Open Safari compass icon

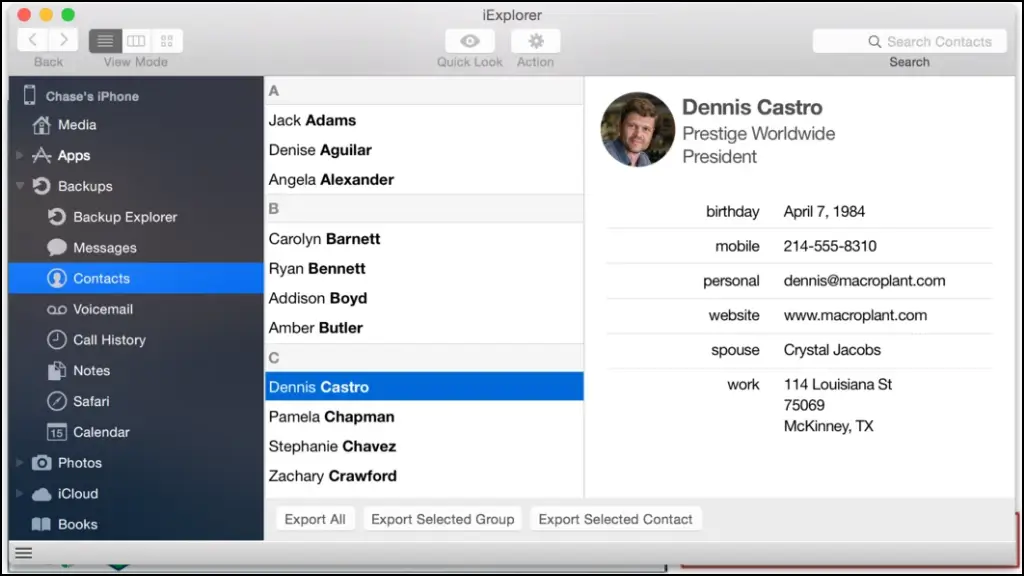coord(57,401)
